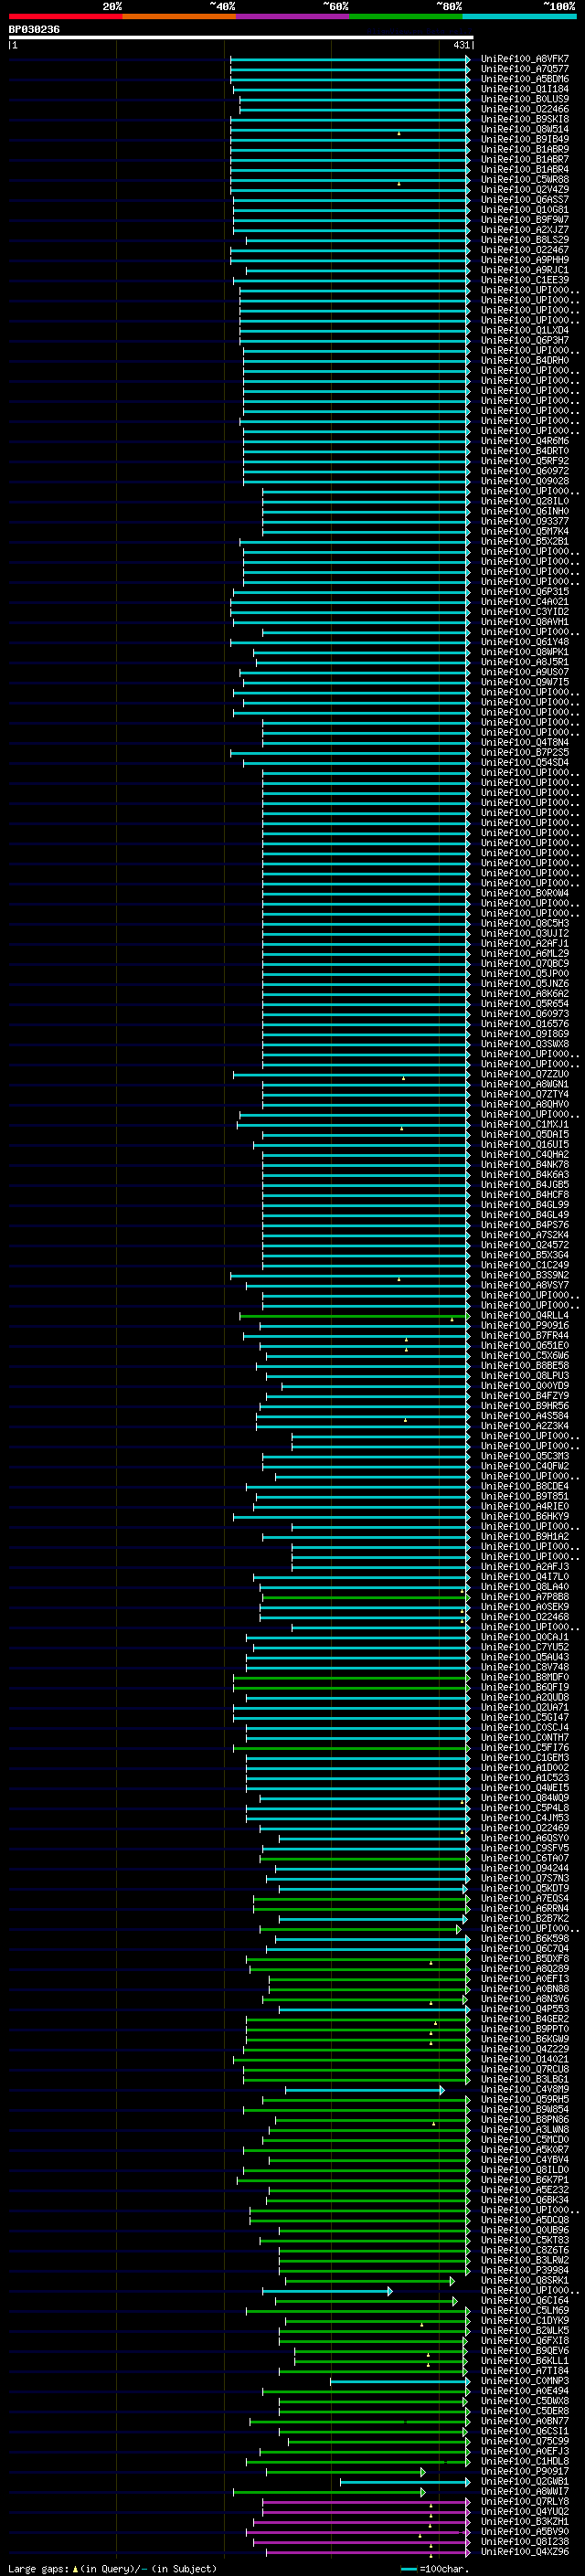Image resolution: width=585 pixels, height=2576 pixels.
Task: Click the UniRef100_Q0CAJ1 entry
Action: 525,1637
